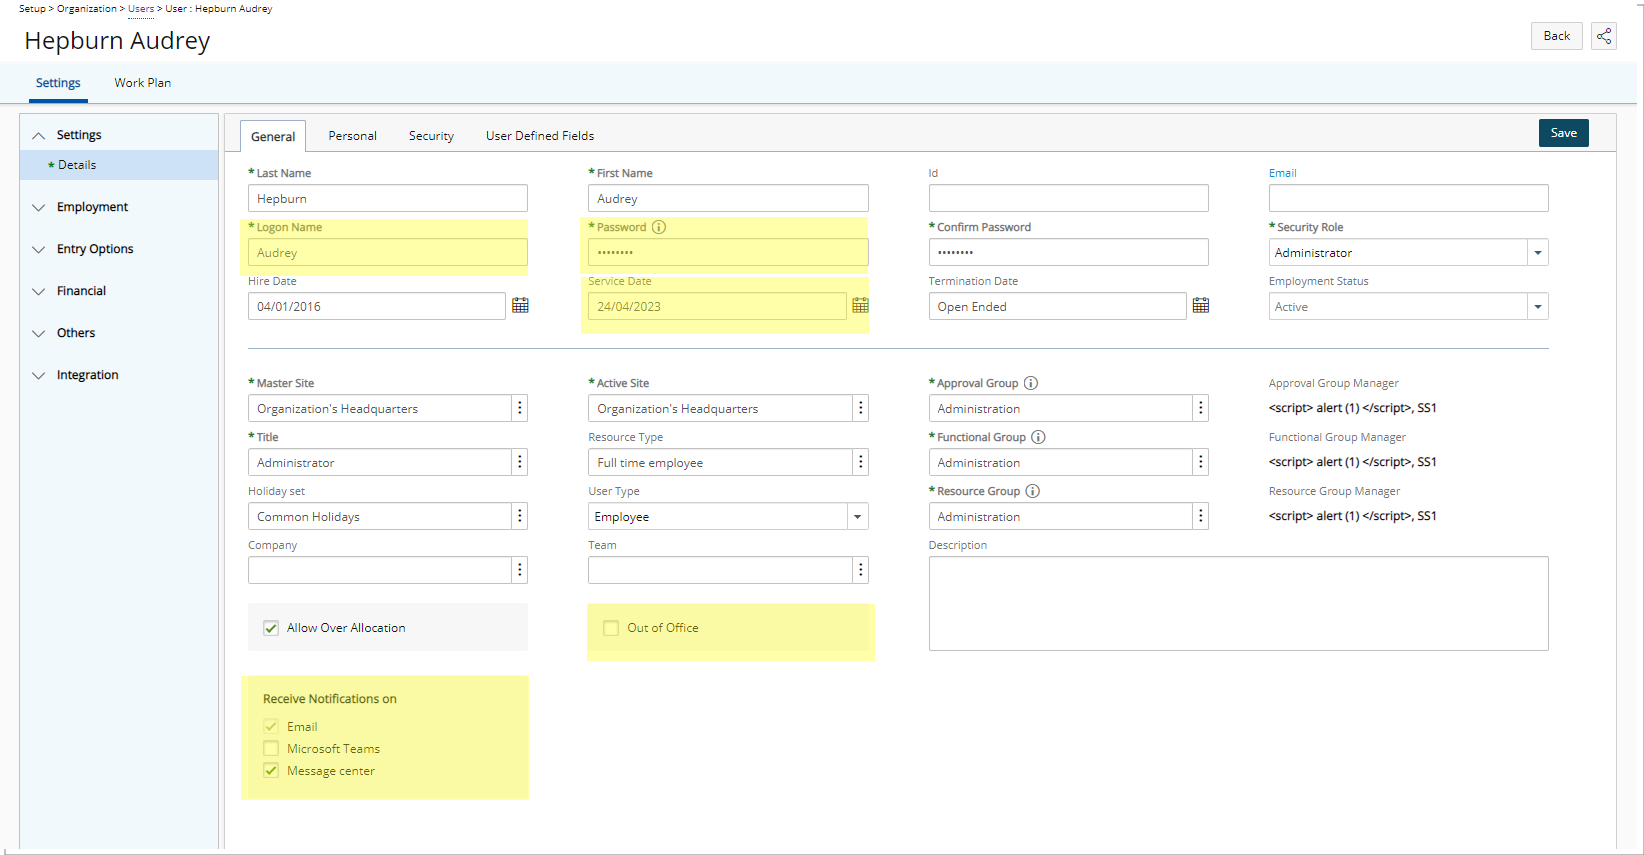Collapse the Settings sidebar section
This screenshot has width=1644, height=855.
pyautogui.click(x=39, y=135)
